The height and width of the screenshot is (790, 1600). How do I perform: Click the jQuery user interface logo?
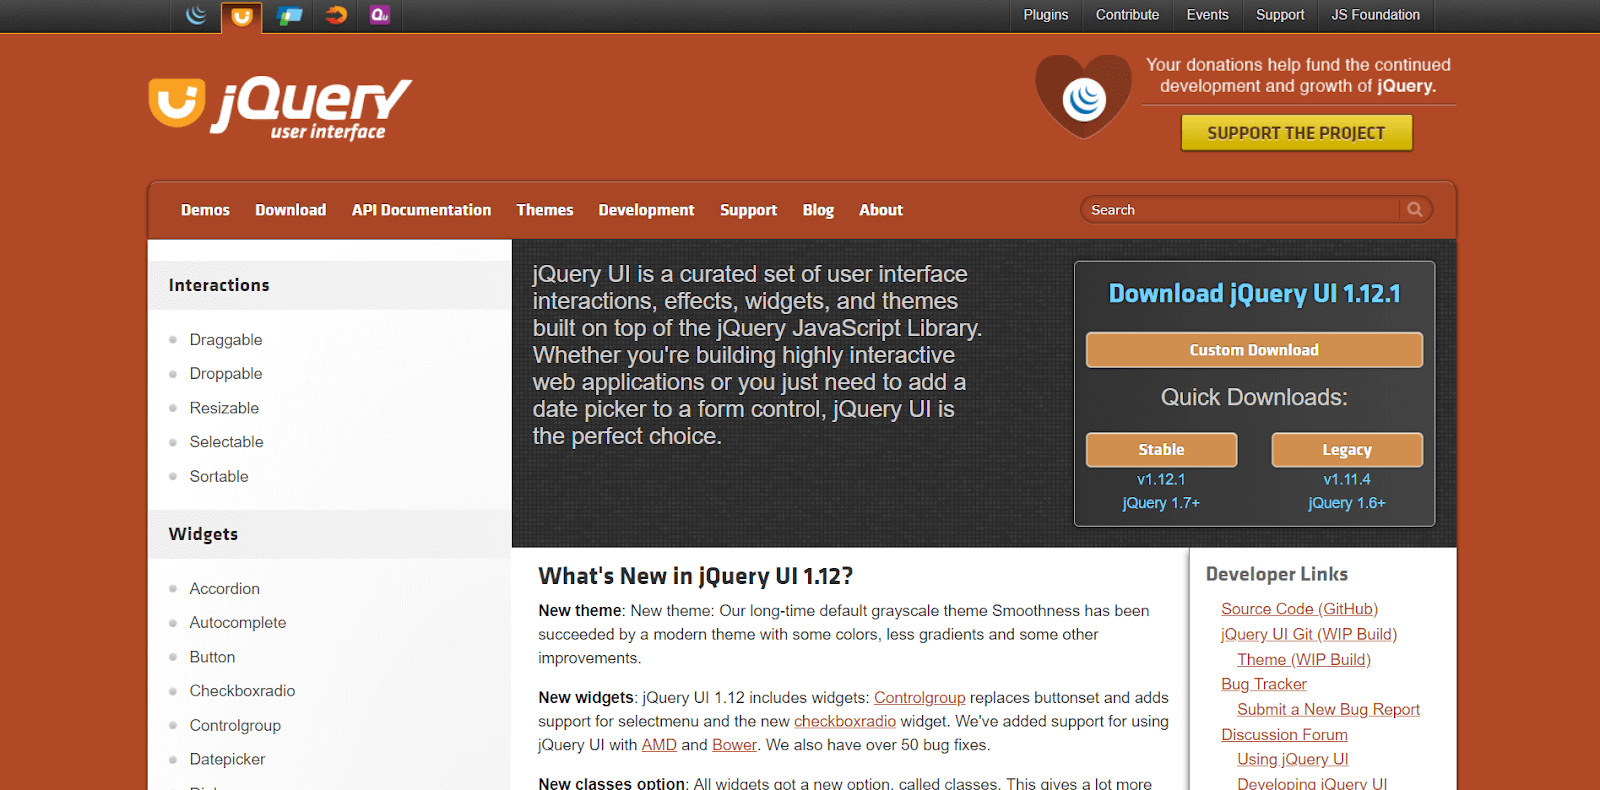280,108
